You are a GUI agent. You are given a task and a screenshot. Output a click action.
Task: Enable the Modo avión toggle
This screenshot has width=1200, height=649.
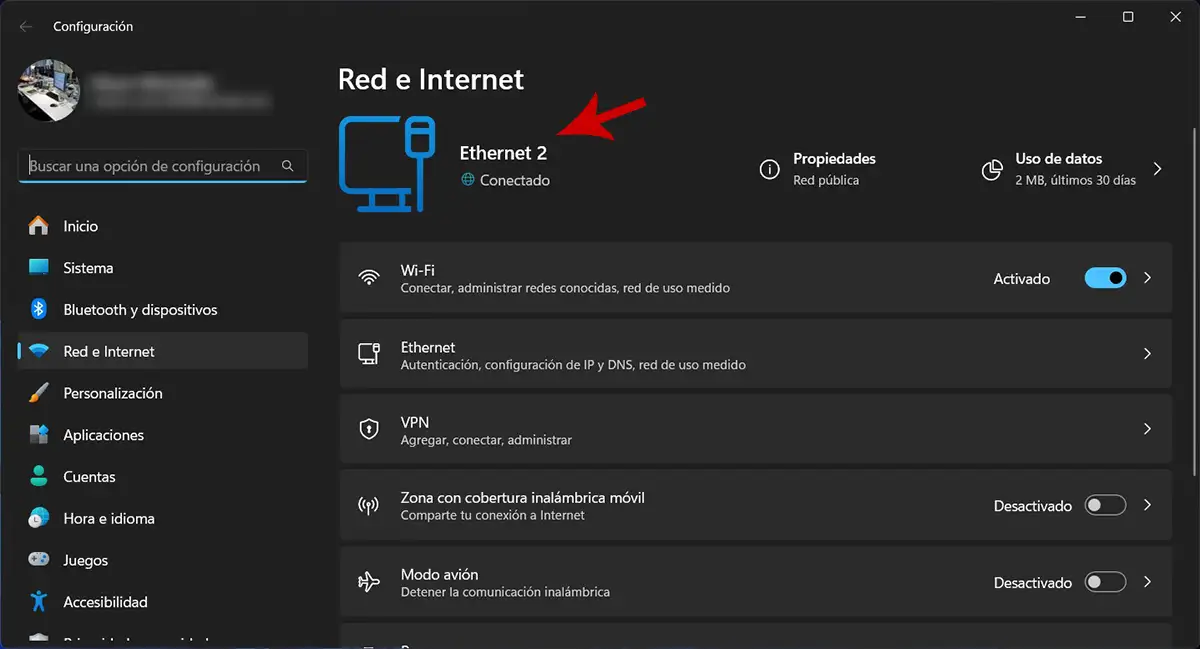click(x=1105, y=582)
